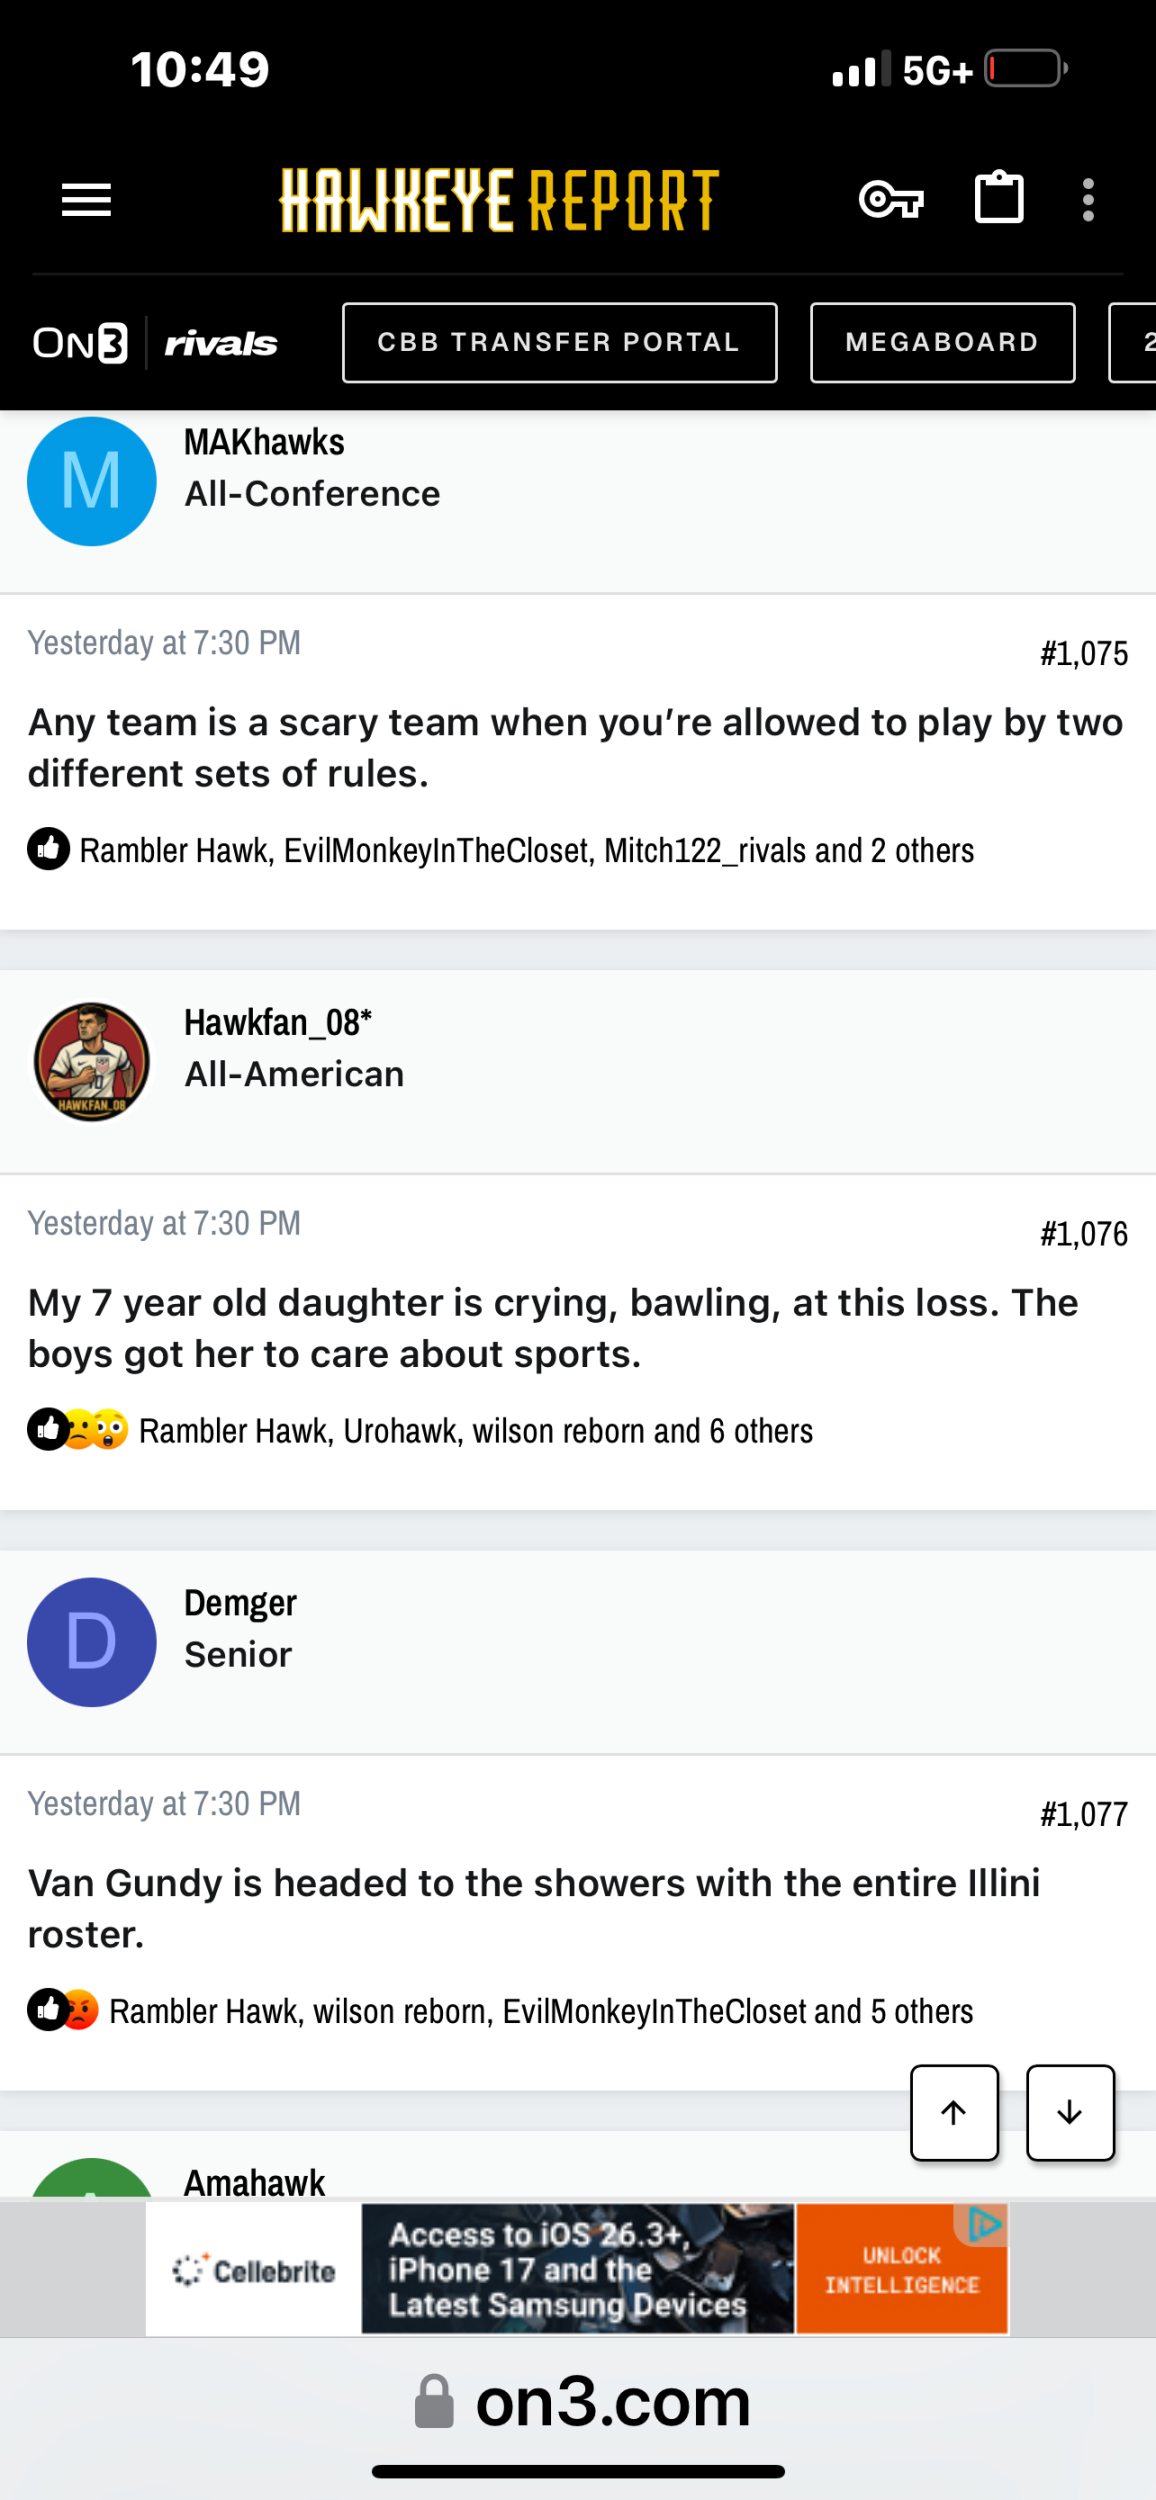Open permalink for post #1,076
The height and width of the screenshot is (2500, 1156).
click(x=1084, y=1235)
